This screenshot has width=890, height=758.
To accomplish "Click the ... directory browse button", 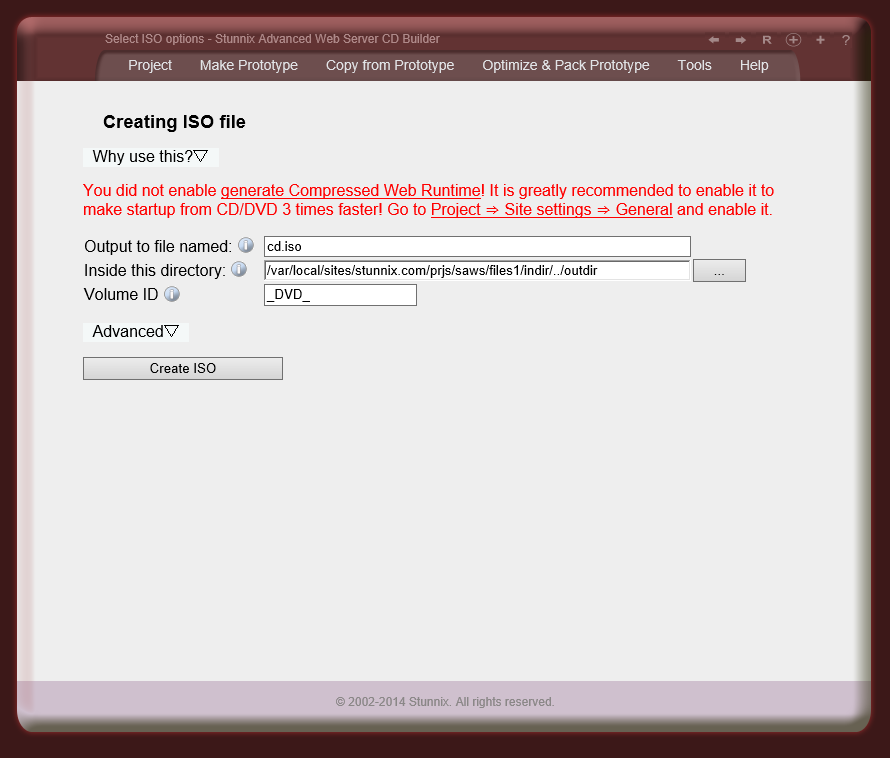I will pos(719,270).
